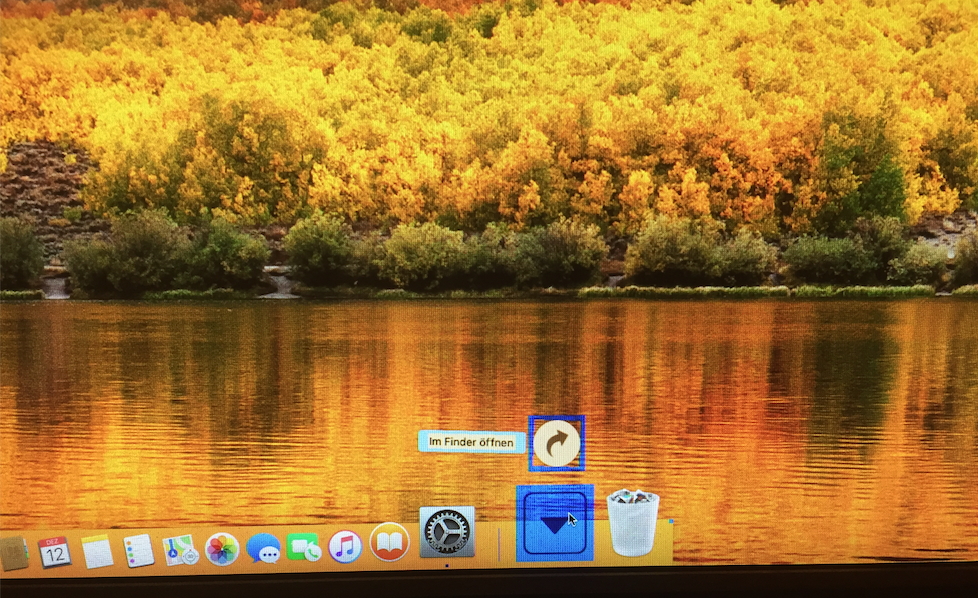Image resolution: width=978 pixels, height=598 pixels.
Task: Open Calendar showing Dez 12
Action: tap(54, 552)
